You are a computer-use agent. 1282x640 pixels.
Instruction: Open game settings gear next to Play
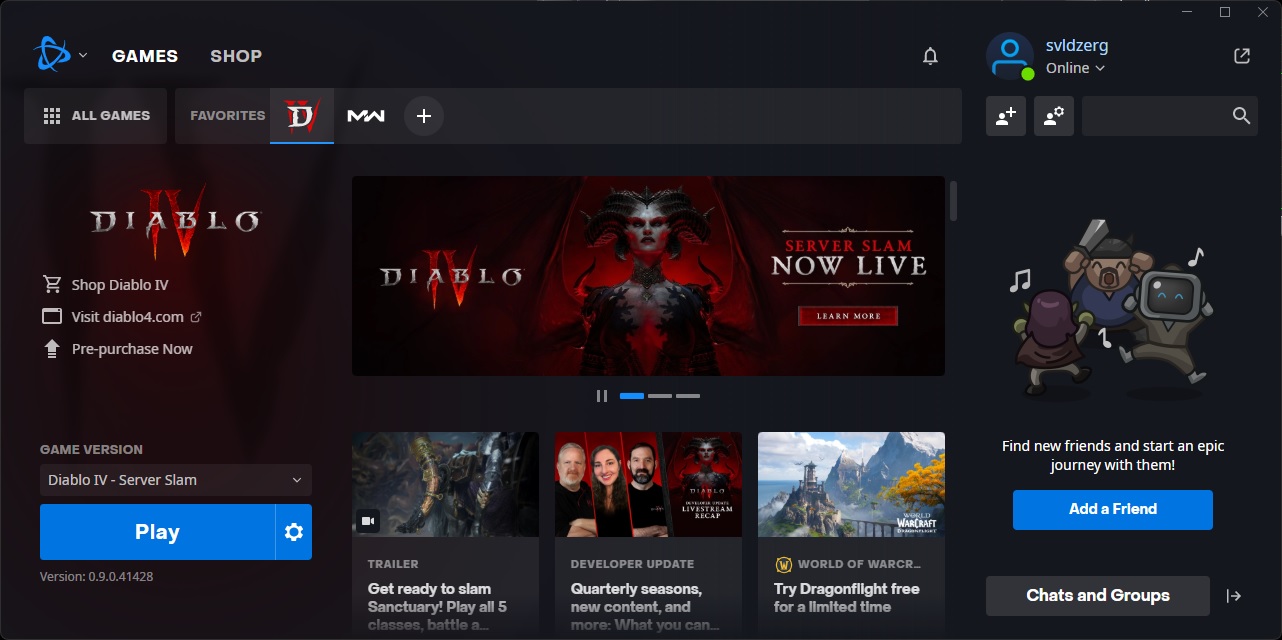click(x=294, y=532)
